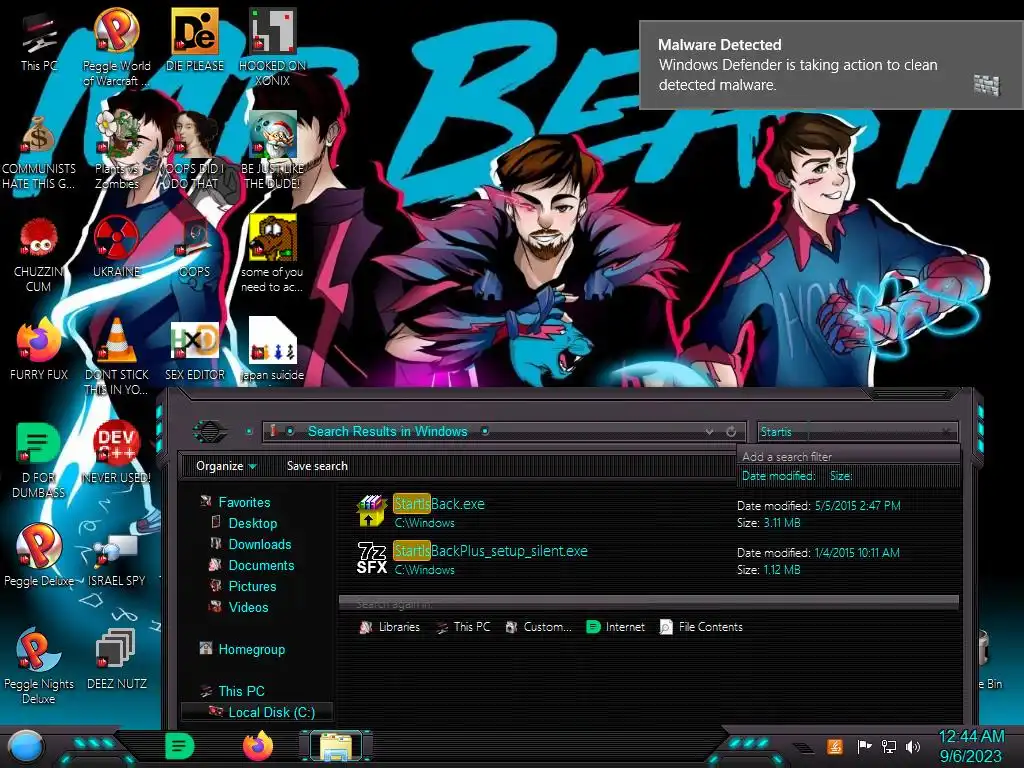
Task: Open green document app in taskbar
Action: [180, 746]
